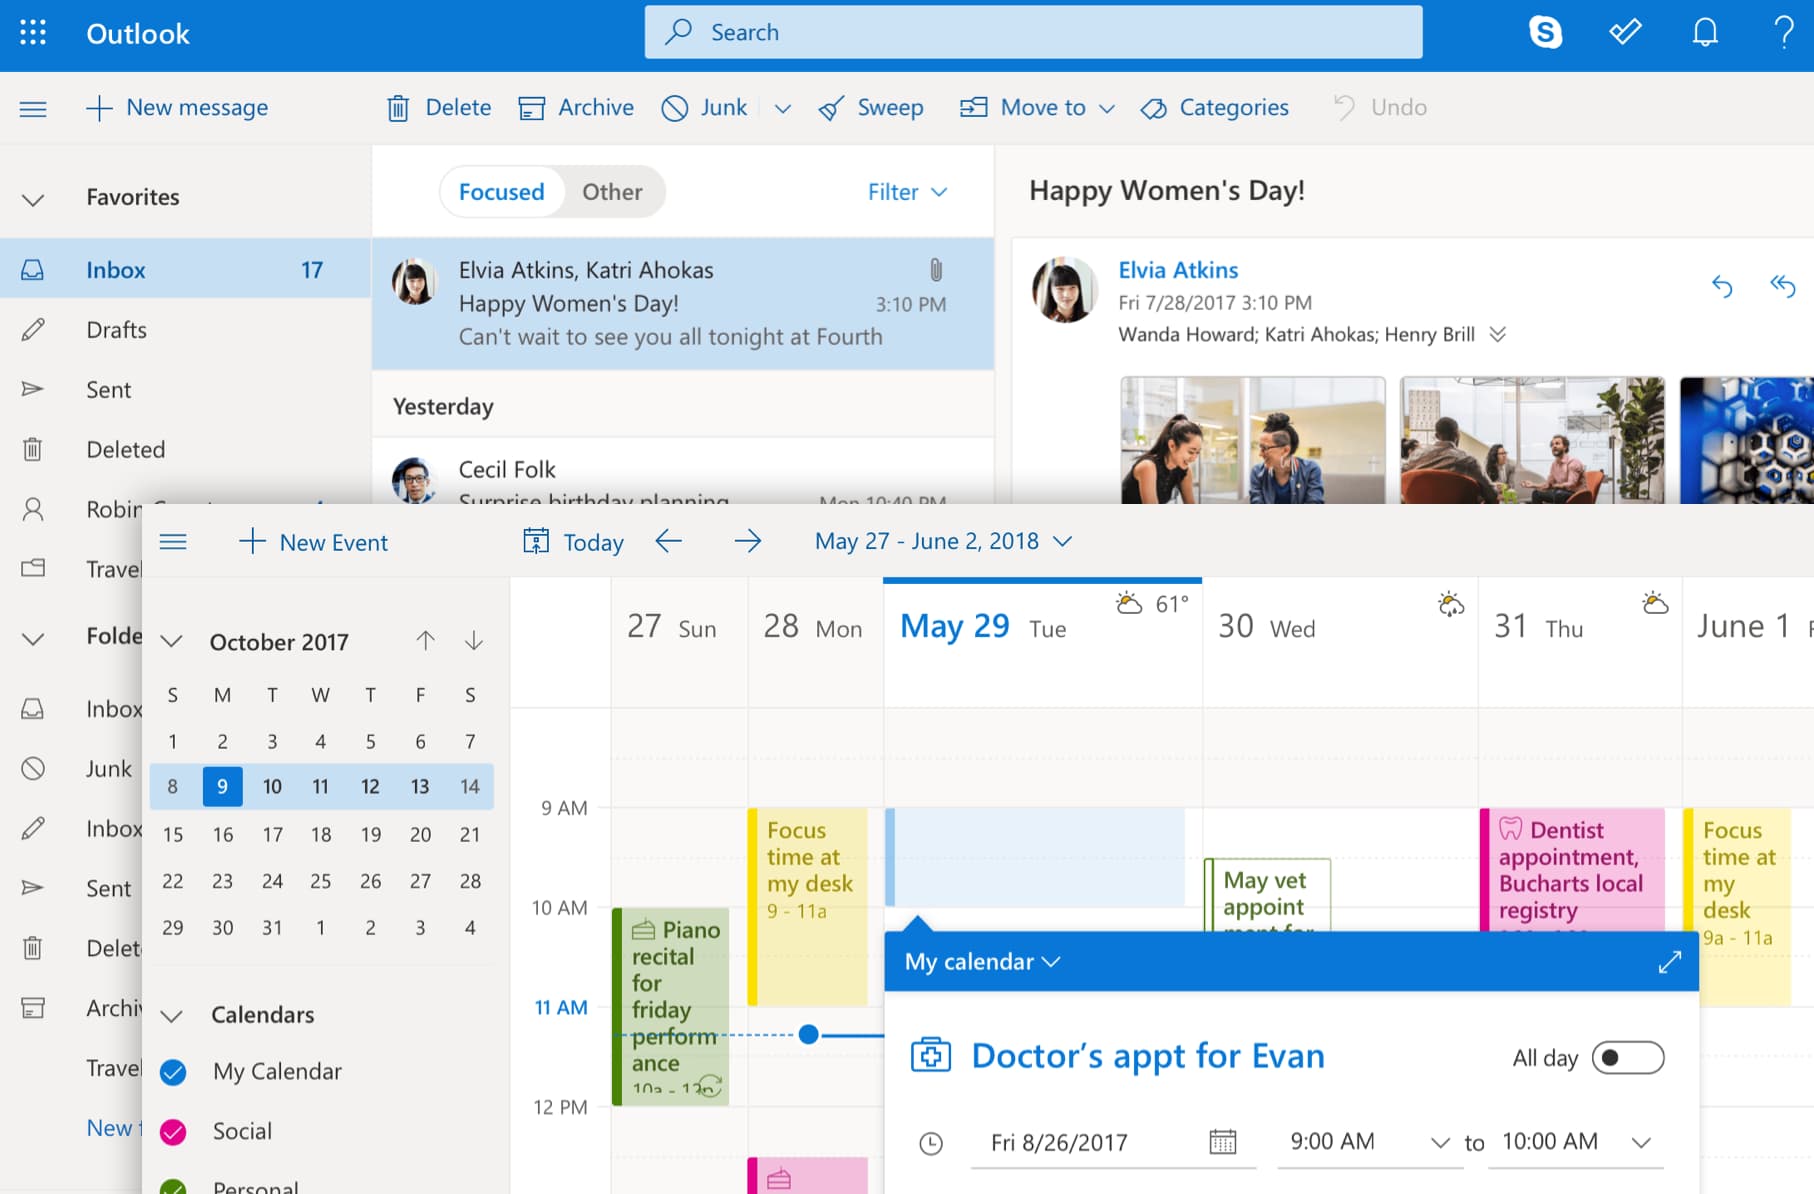The image size is (1814, 1194).
Task: Toggle the My Calendar checkbox
Action: 173,1072
